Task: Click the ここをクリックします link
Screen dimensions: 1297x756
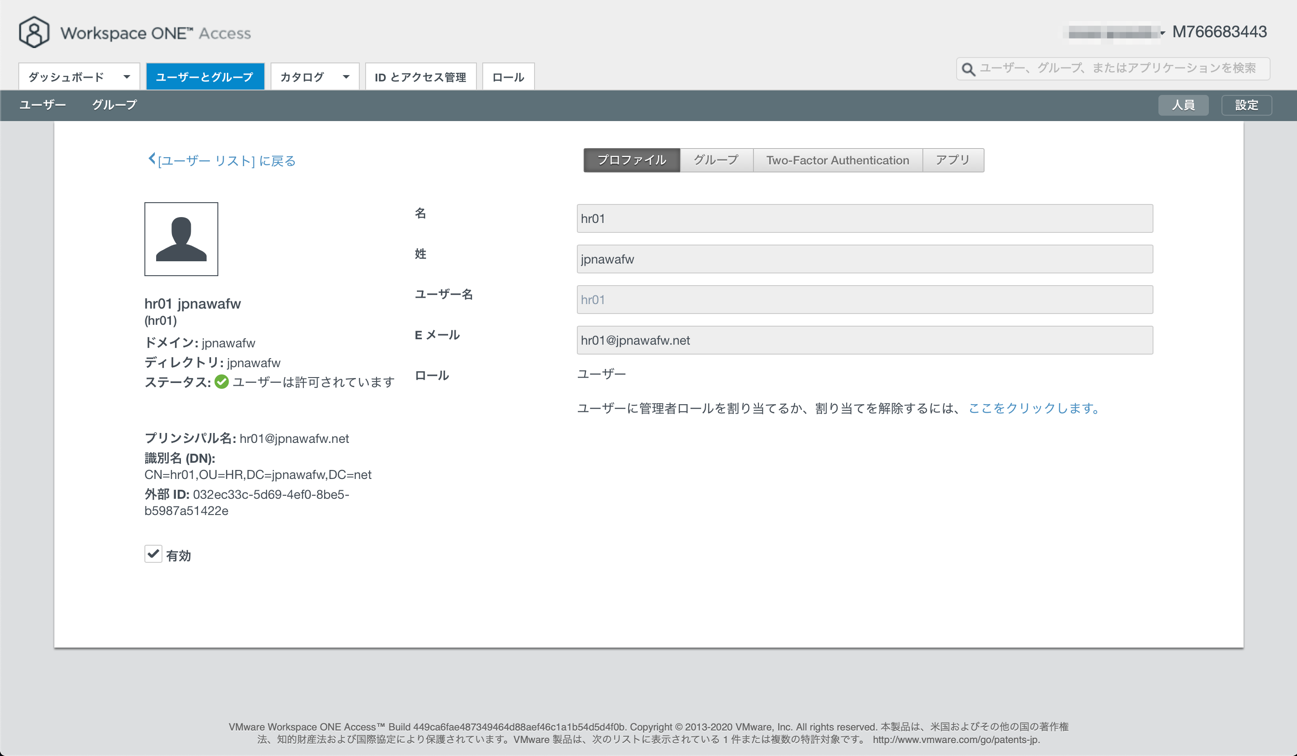Action: [x=1034, y=408]
